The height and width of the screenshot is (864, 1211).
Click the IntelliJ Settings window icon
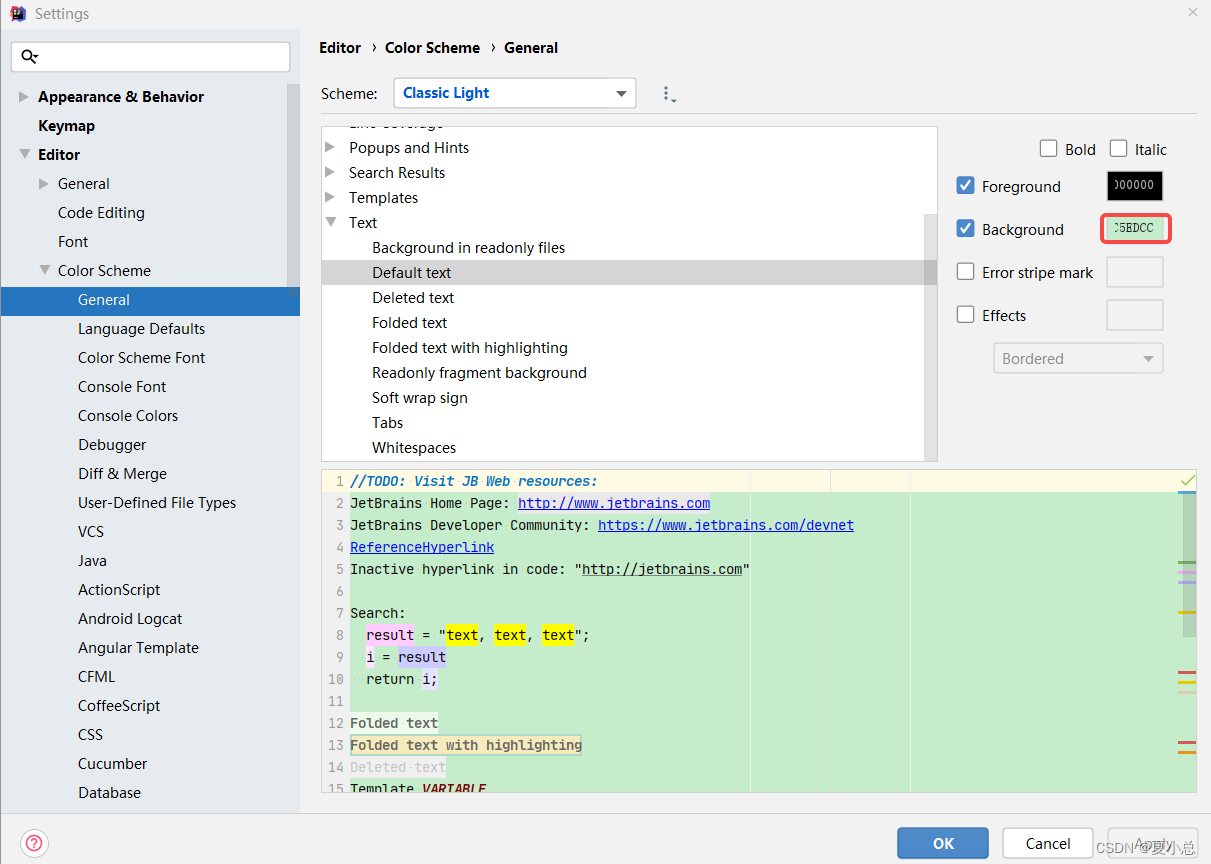pos(18,14)
